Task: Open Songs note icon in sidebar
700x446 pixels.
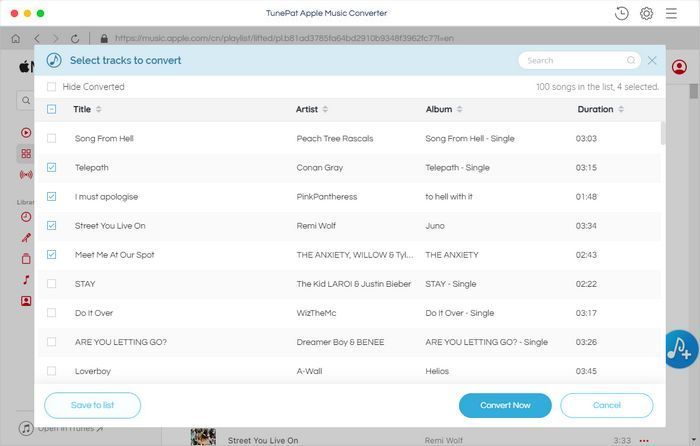Action: coord(26,280)
